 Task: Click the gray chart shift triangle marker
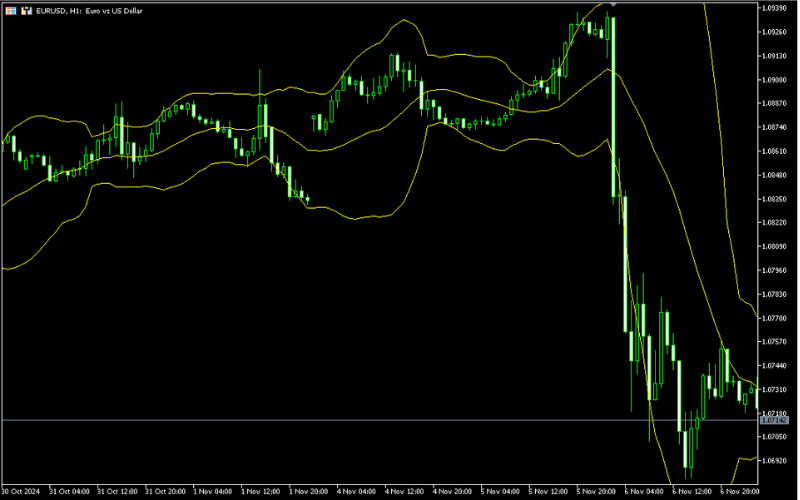(613, 4)
